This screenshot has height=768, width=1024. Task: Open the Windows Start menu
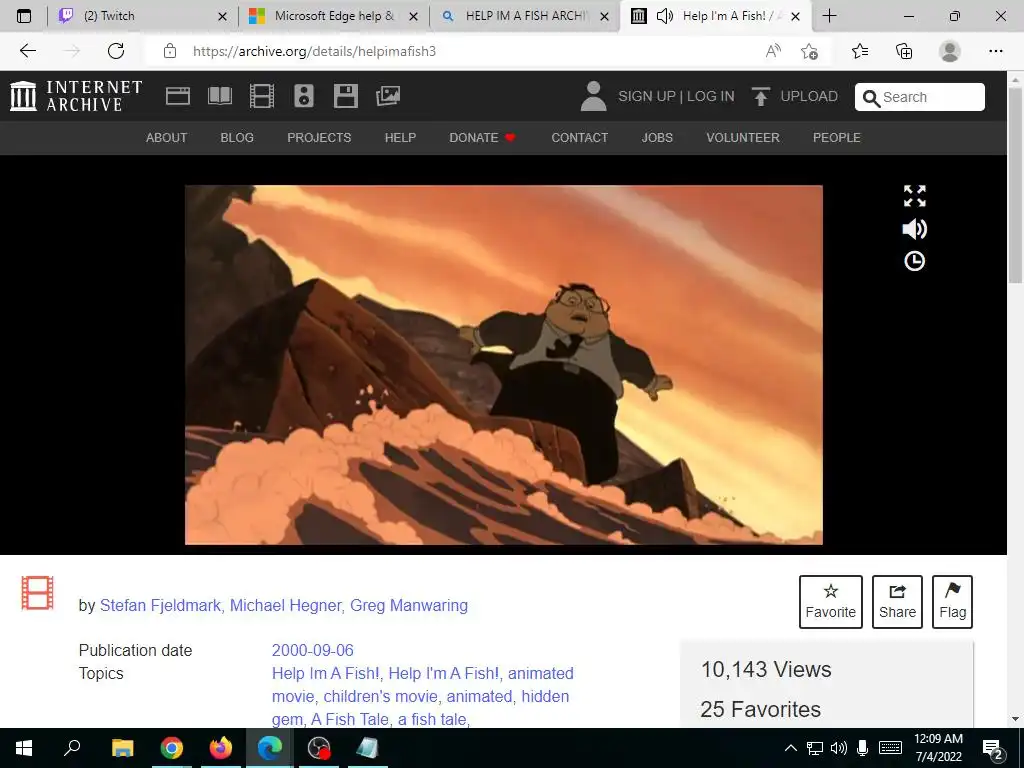(x=24, y=748)
